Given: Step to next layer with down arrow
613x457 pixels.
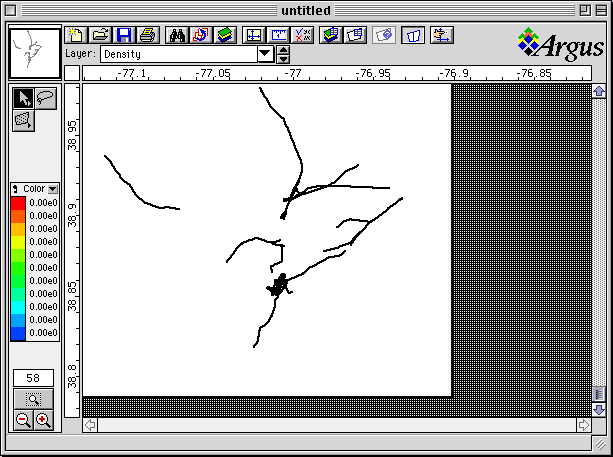Looking at the screenshot, I should point(283,59).
